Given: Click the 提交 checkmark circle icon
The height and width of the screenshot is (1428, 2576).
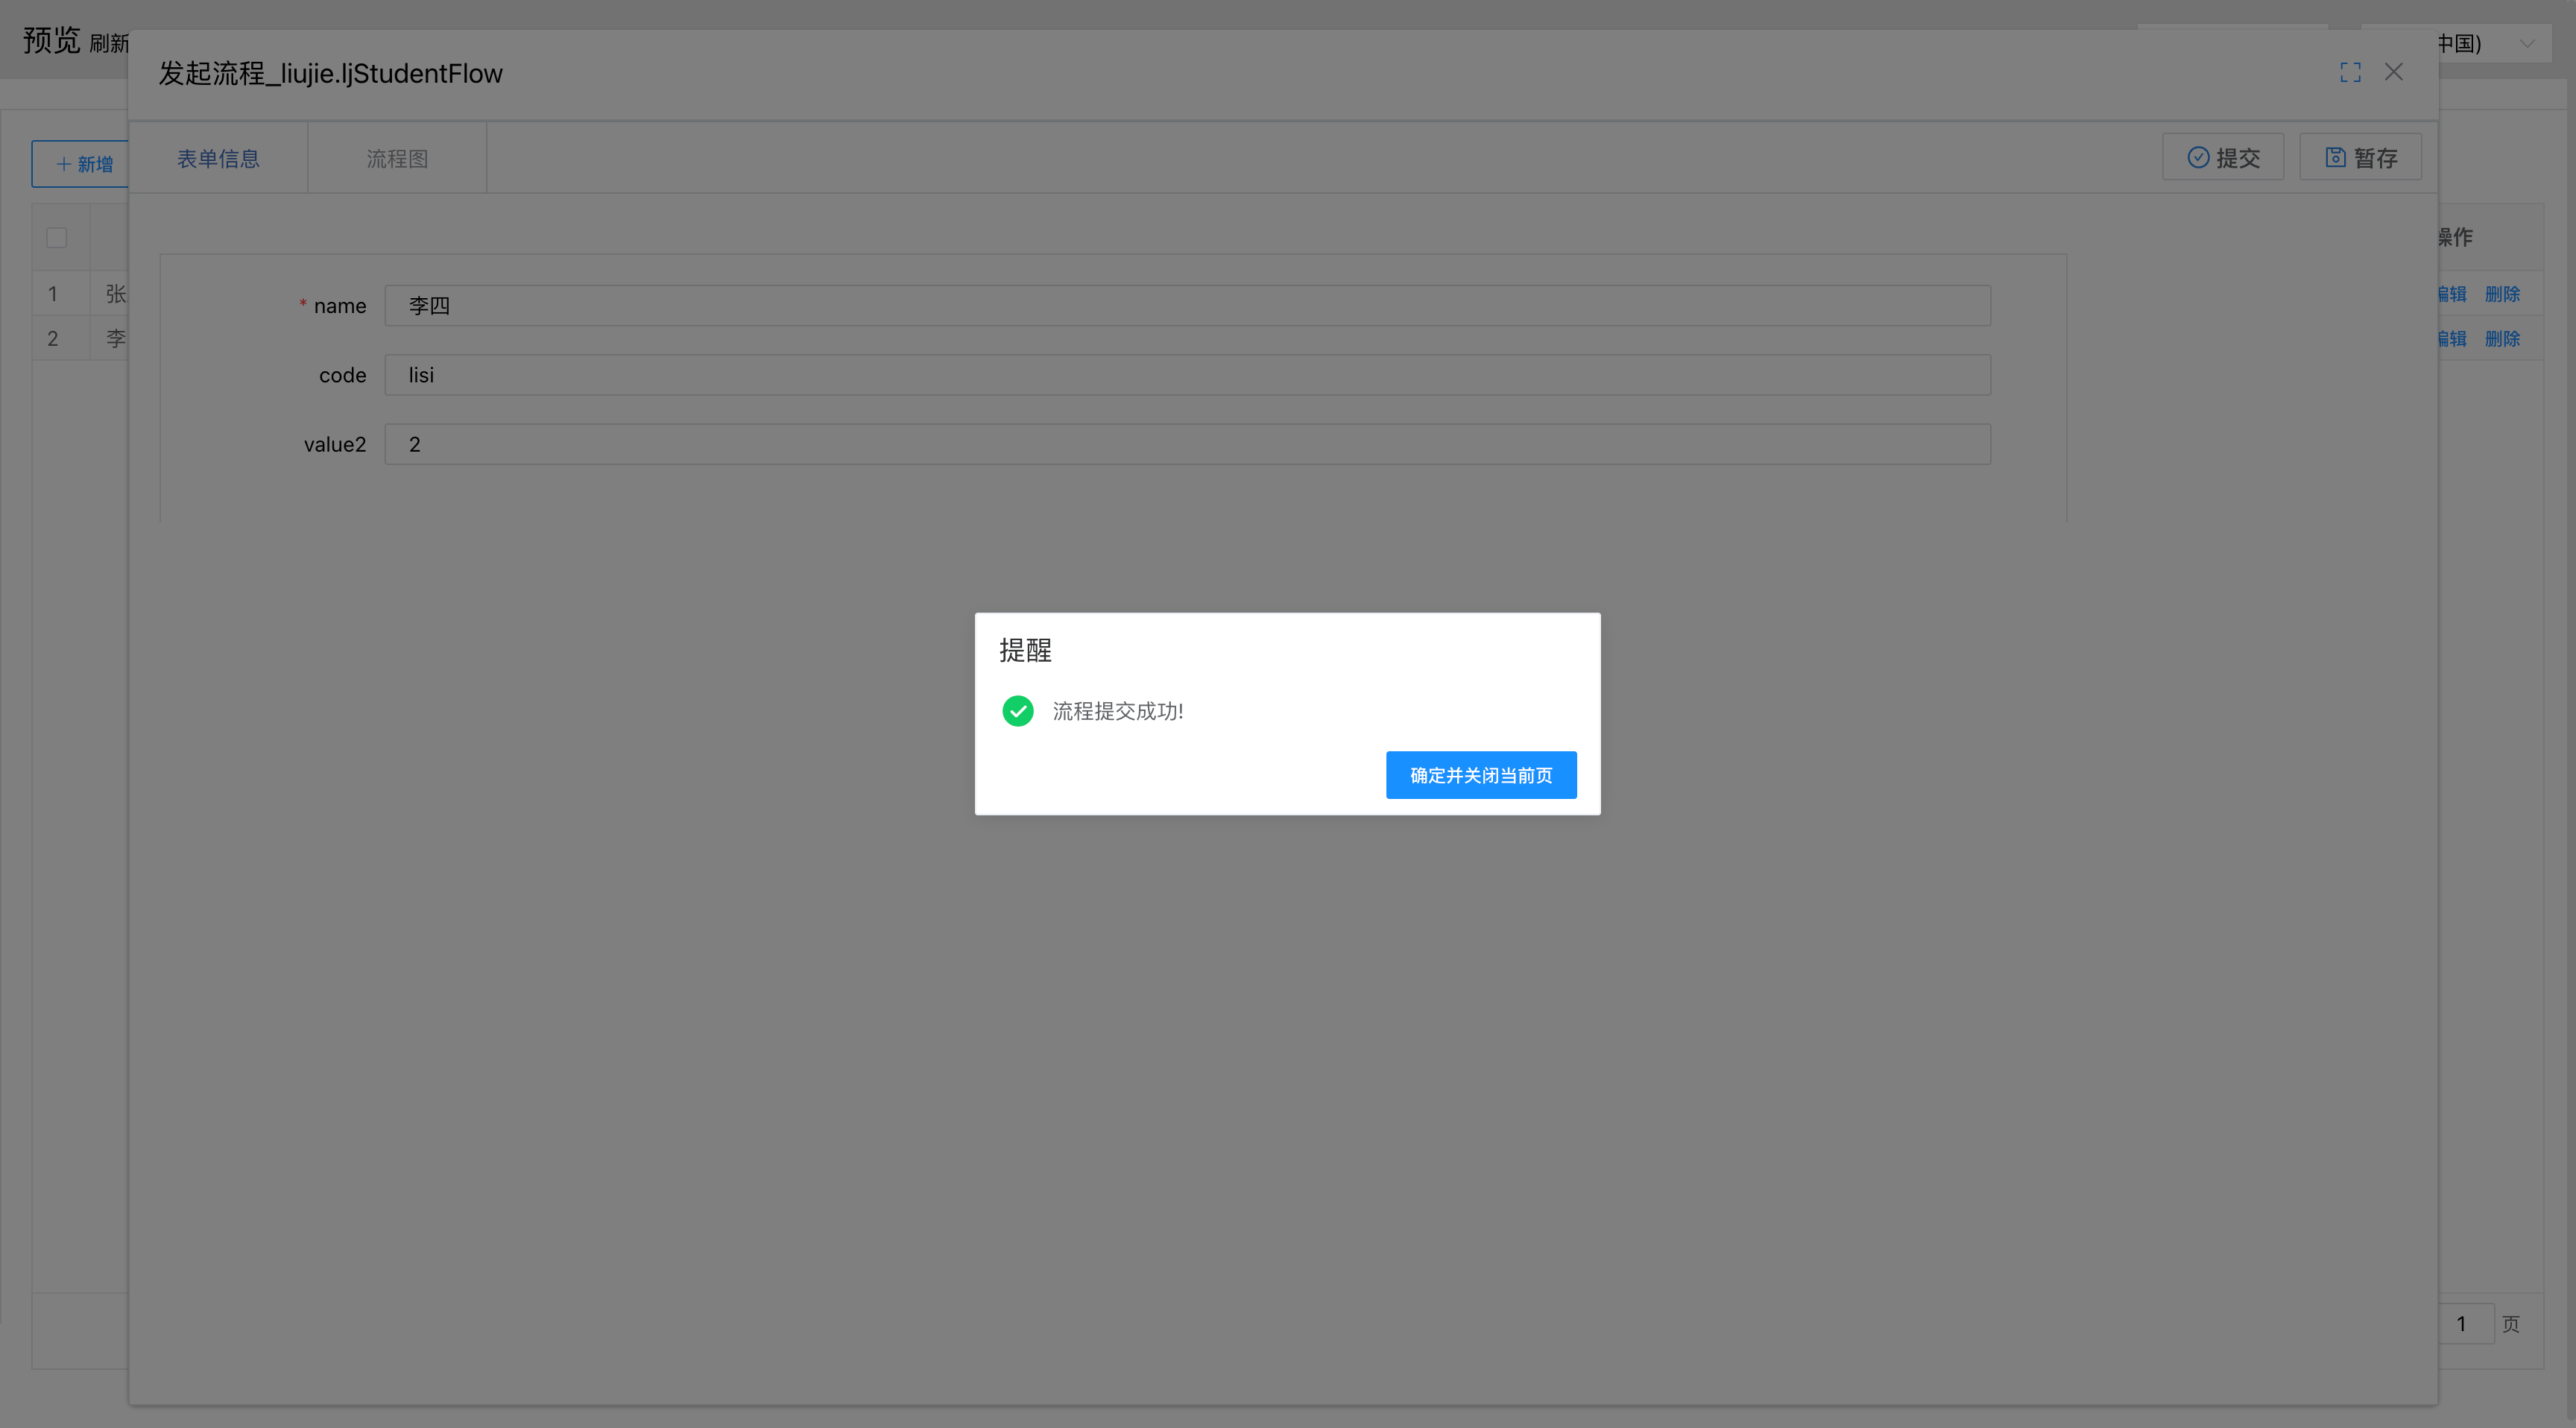Looking at the screenshot, I should 2198,157.
